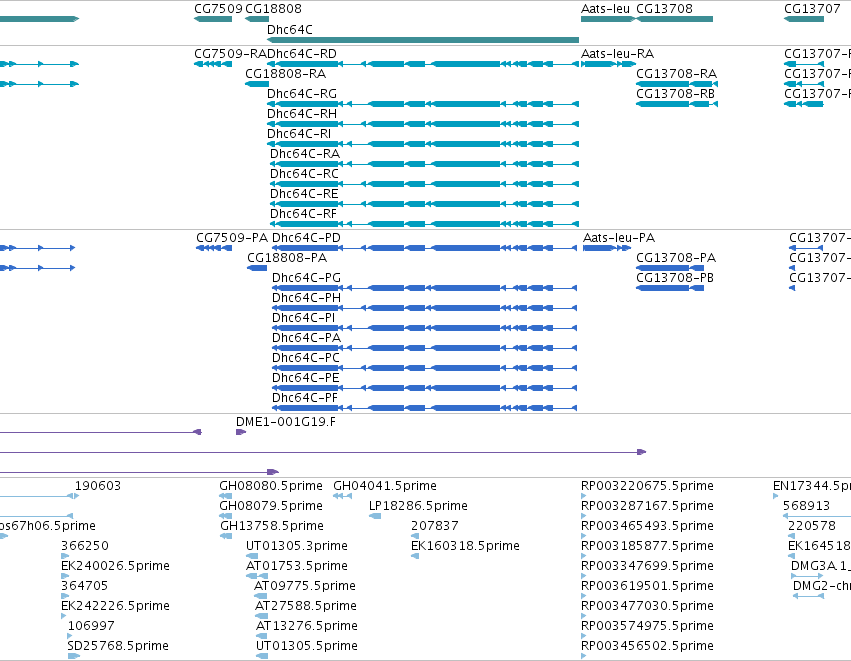The width and height of the screenshot is (851, 661).
Task: Click the AT13276.5prime label
Action: 307,627
